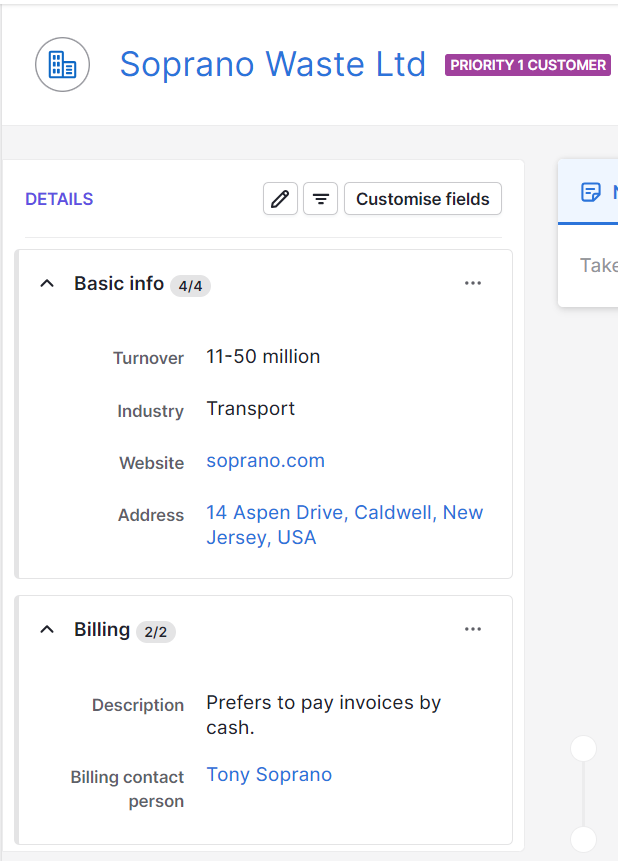Click the 4/4 counter beside Basic info
This screenshot has height=861, width=618.
coord(190,285)
